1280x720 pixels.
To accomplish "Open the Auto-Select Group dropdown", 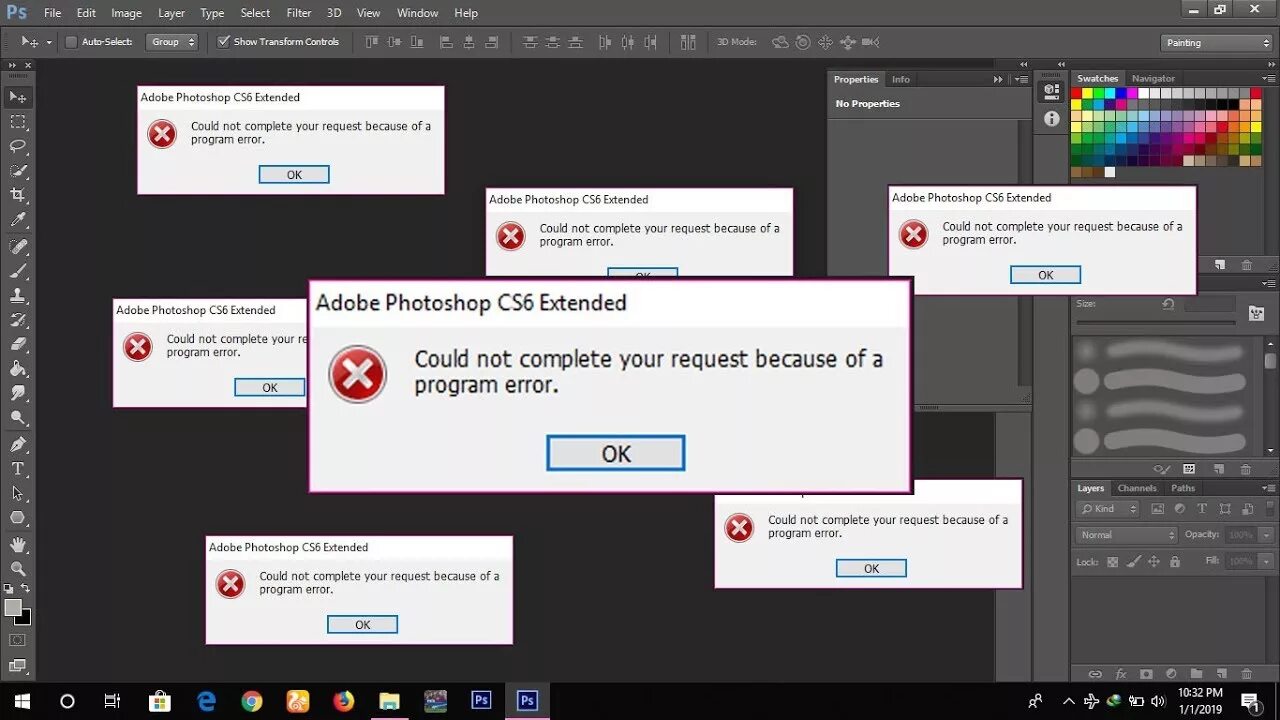I will click(172, 42).
